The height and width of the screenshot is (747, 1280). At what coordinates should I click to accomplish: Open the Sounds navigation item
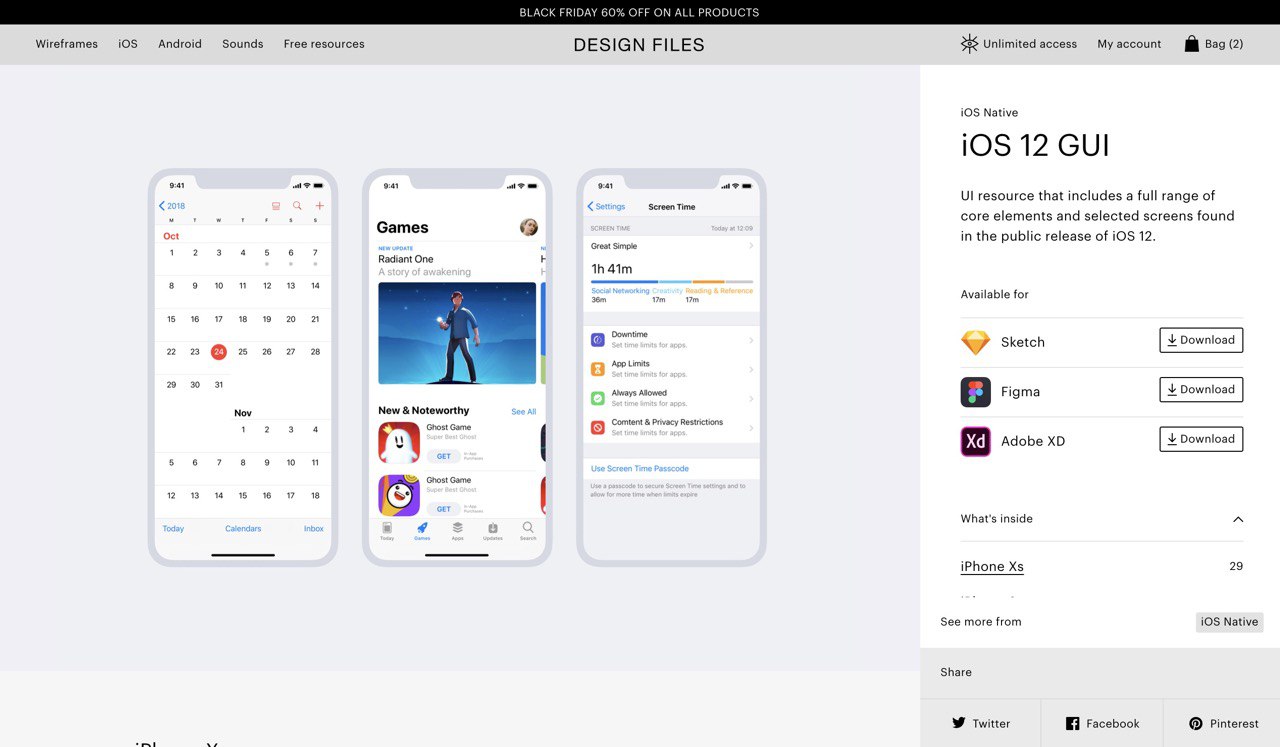point(243,44)
